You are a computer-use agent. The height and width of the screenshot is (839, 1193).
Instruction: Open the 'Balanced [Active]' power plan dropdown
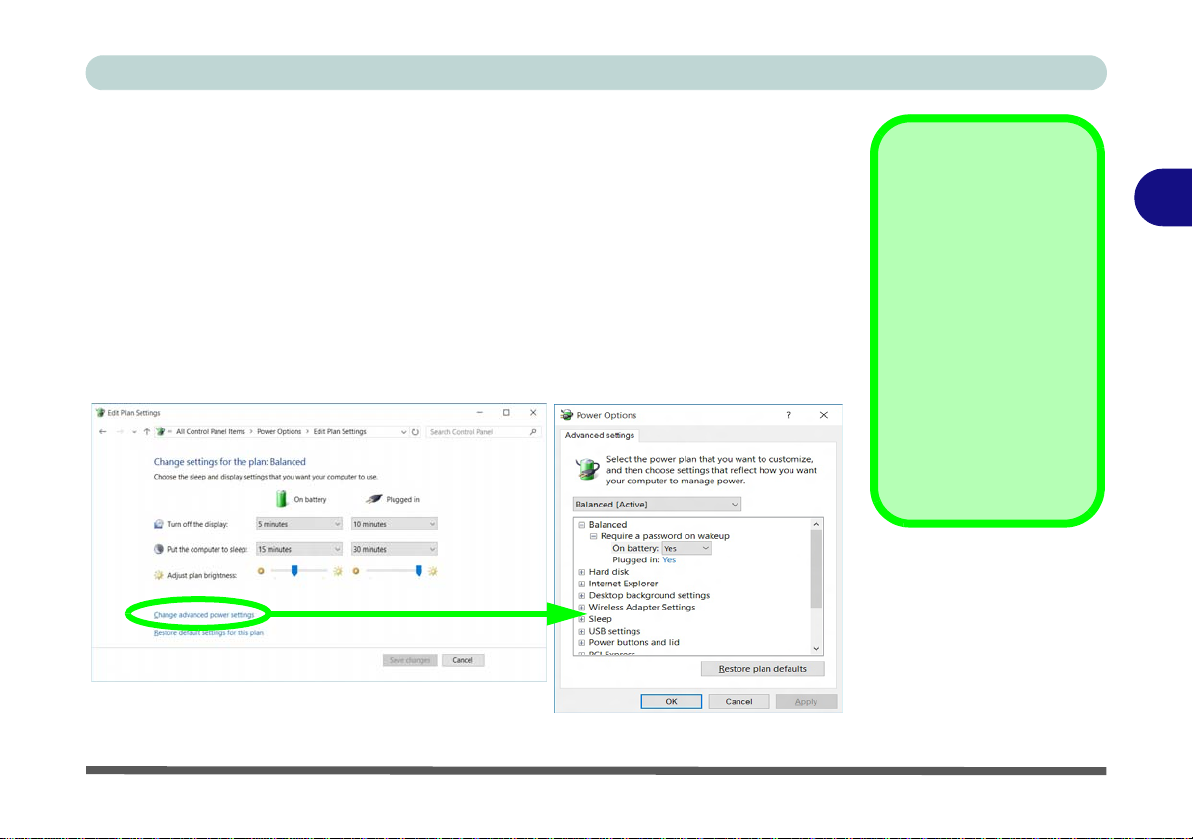[x=657, y=504]
